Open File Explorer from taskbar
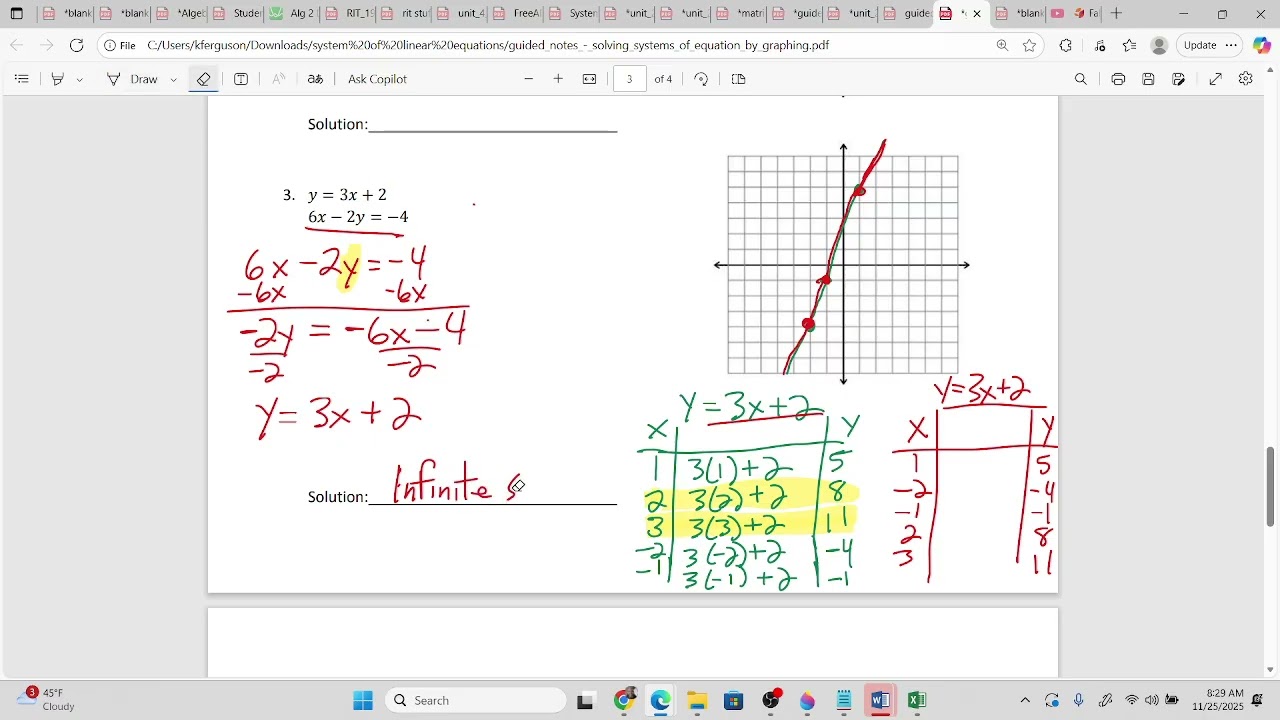The image size is (1280, 720). pos(697,701)
